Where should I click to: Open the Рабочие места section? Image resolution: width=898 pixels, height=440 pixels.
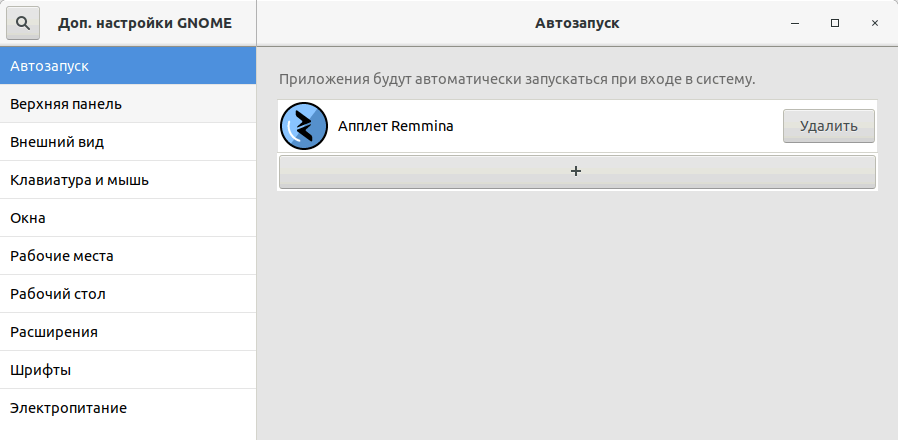(128, 256)
